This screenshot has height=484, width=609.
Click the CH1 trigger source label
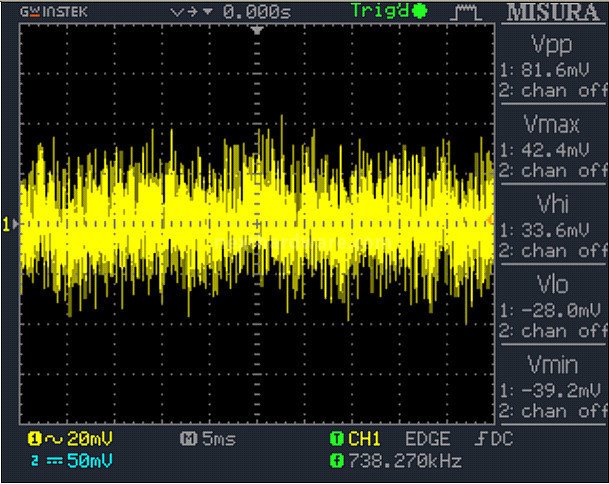[364, 439]
